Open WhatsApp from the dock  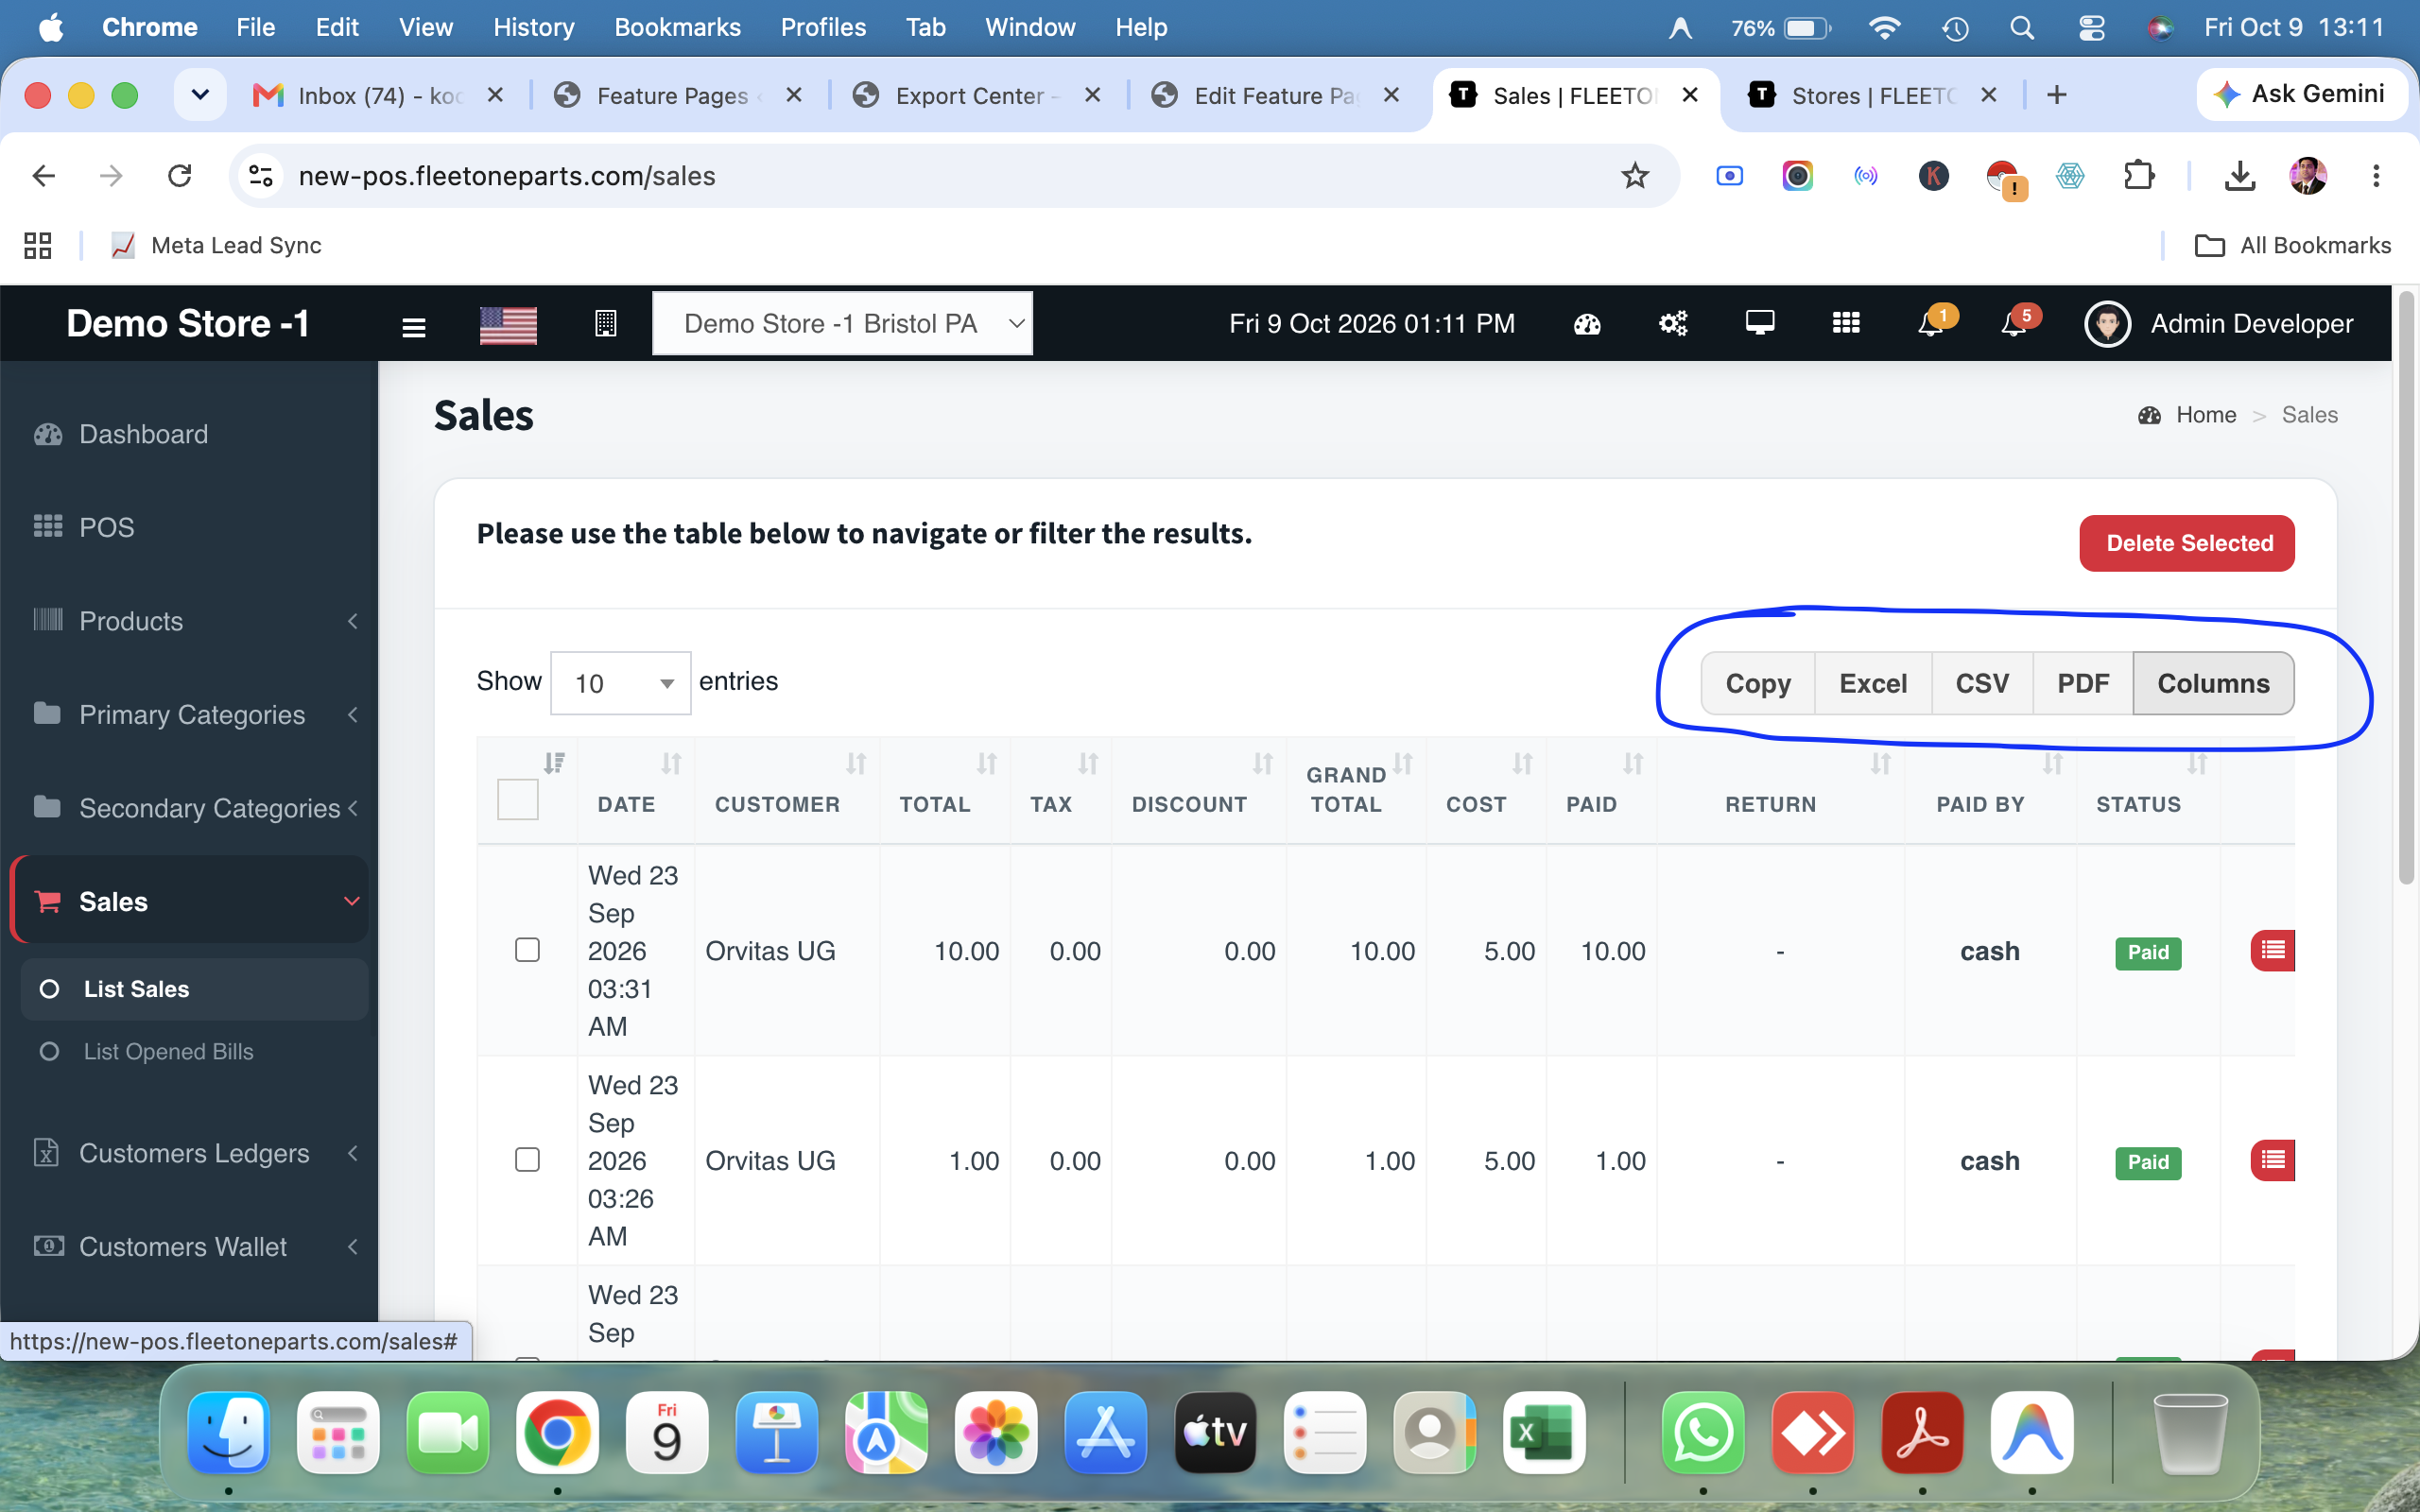(x=1703, y=1432)
